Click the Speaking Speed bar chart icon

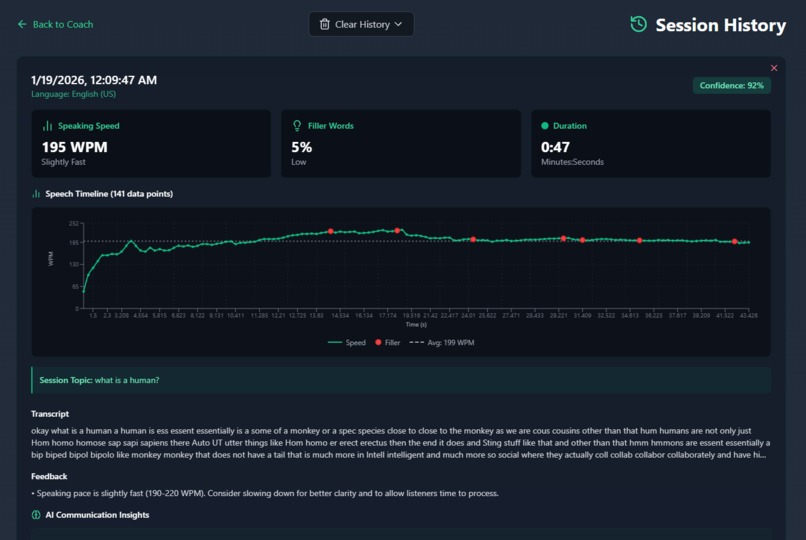click(47, 126)
